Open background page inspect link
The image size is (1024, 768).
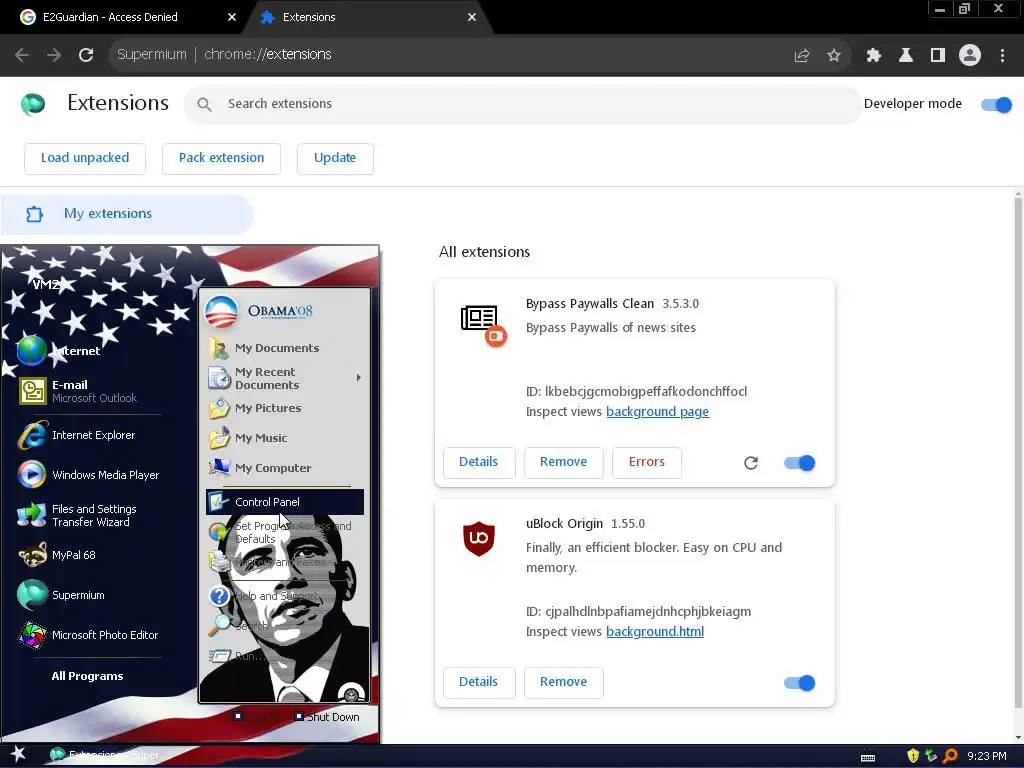(658, 412)
